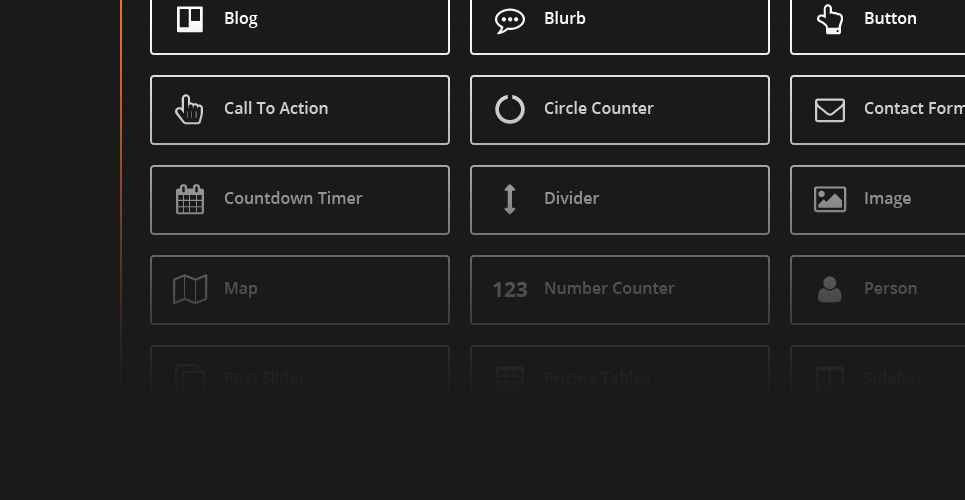Click the Circle Counter ring icon
This screenshot has height=500, width=965.
pyautogui.click(x=510, y=110)
